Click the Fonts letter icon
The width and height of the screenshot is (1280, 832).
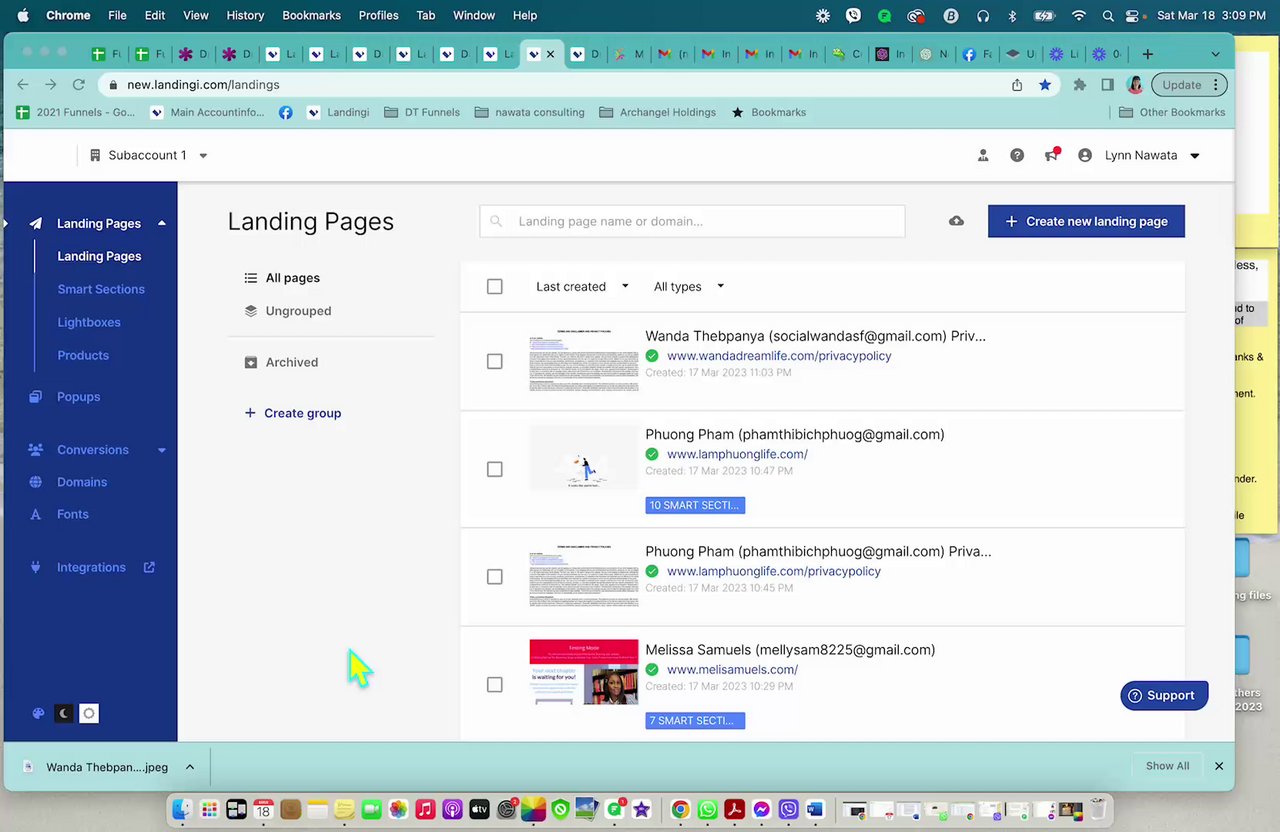click(x=36, y=514)
